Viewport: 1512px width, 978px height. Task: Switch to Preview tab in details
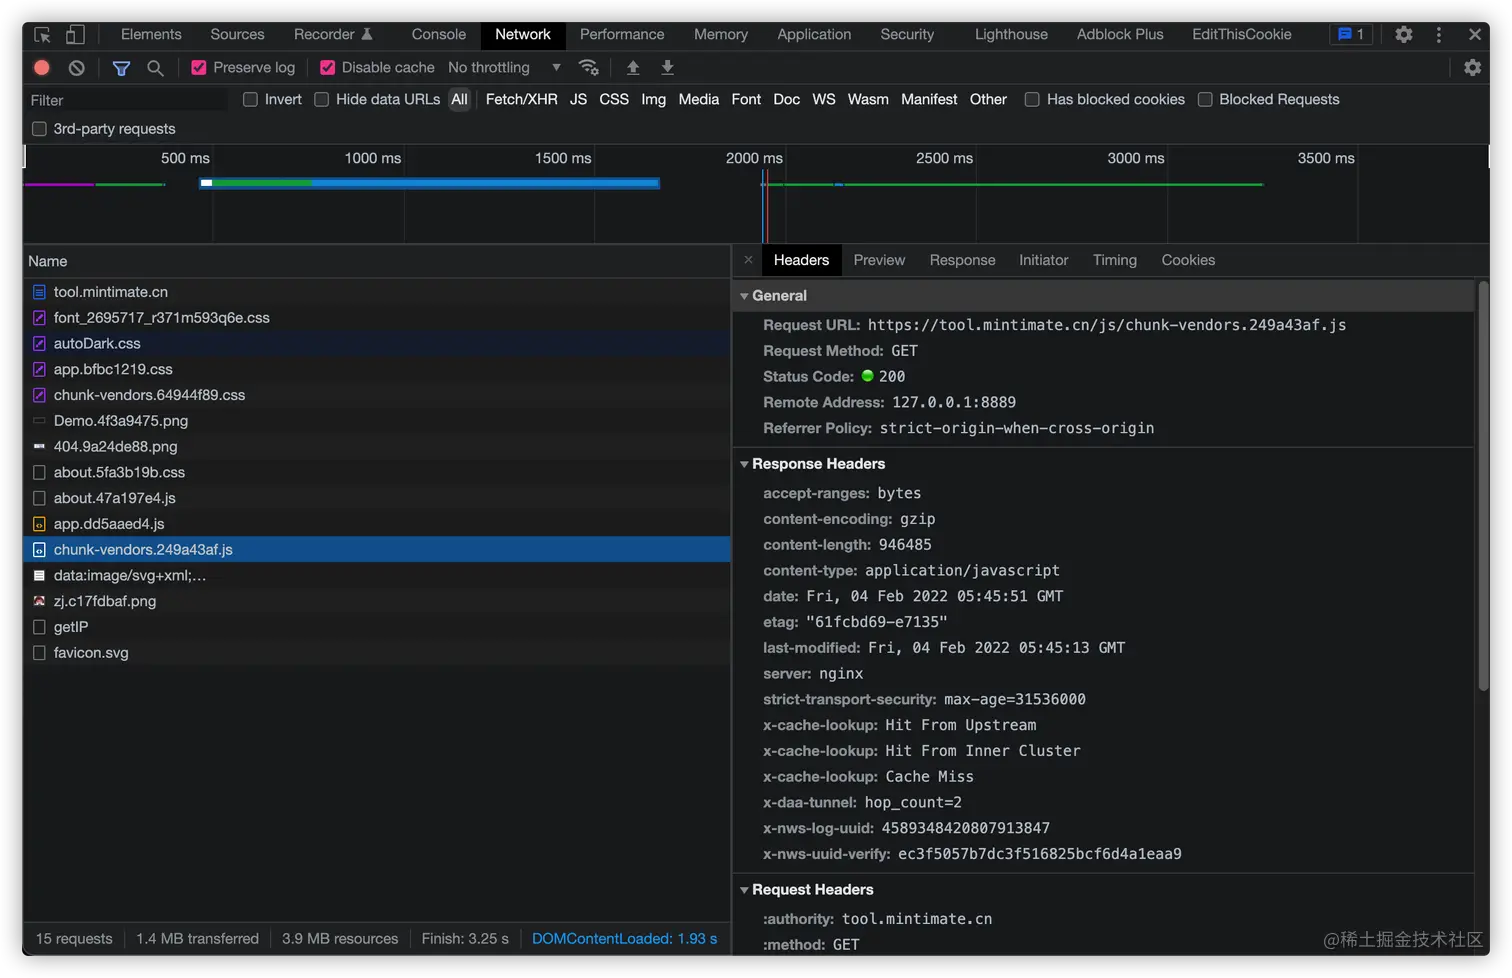[x=879, y=260]
